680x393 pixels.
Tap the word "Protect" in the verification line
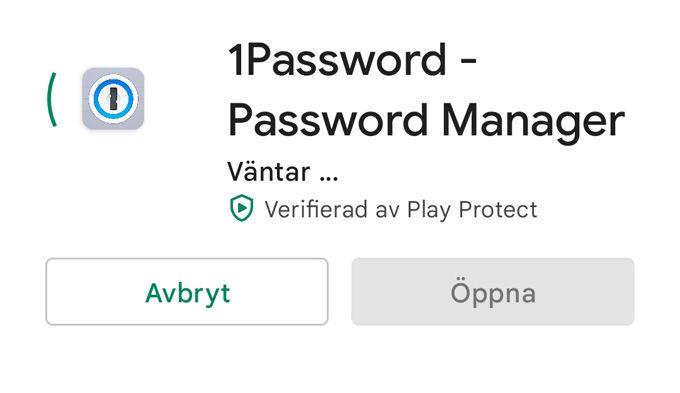point(498,210)
